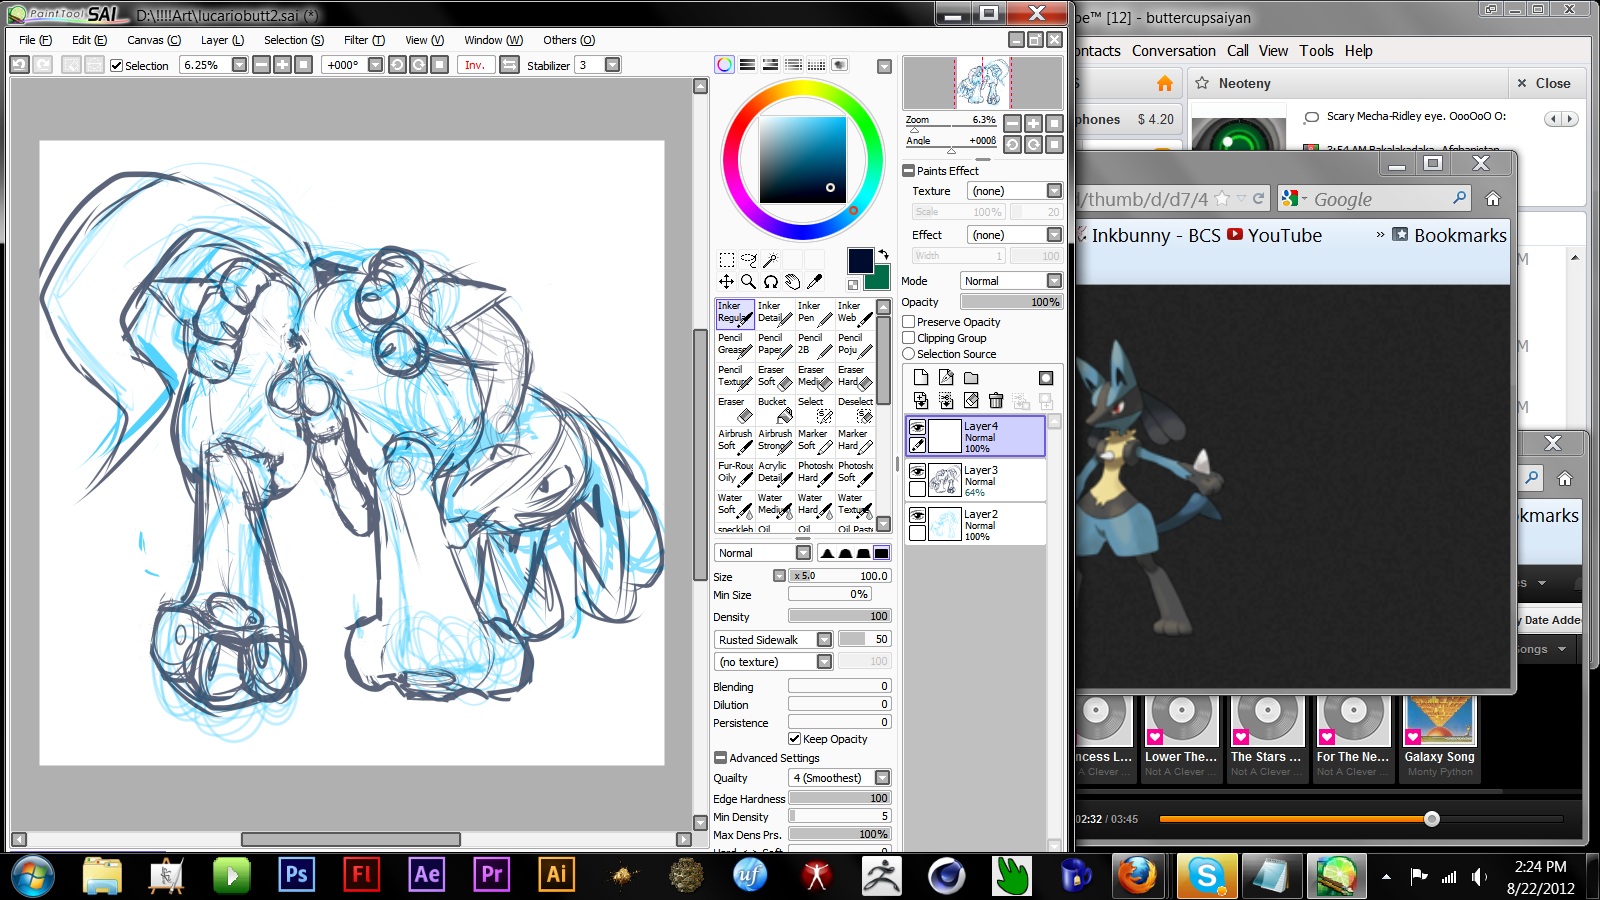1600x900 pixels.
Task: Pick the Eraser Soft tool
Action: 775,377
